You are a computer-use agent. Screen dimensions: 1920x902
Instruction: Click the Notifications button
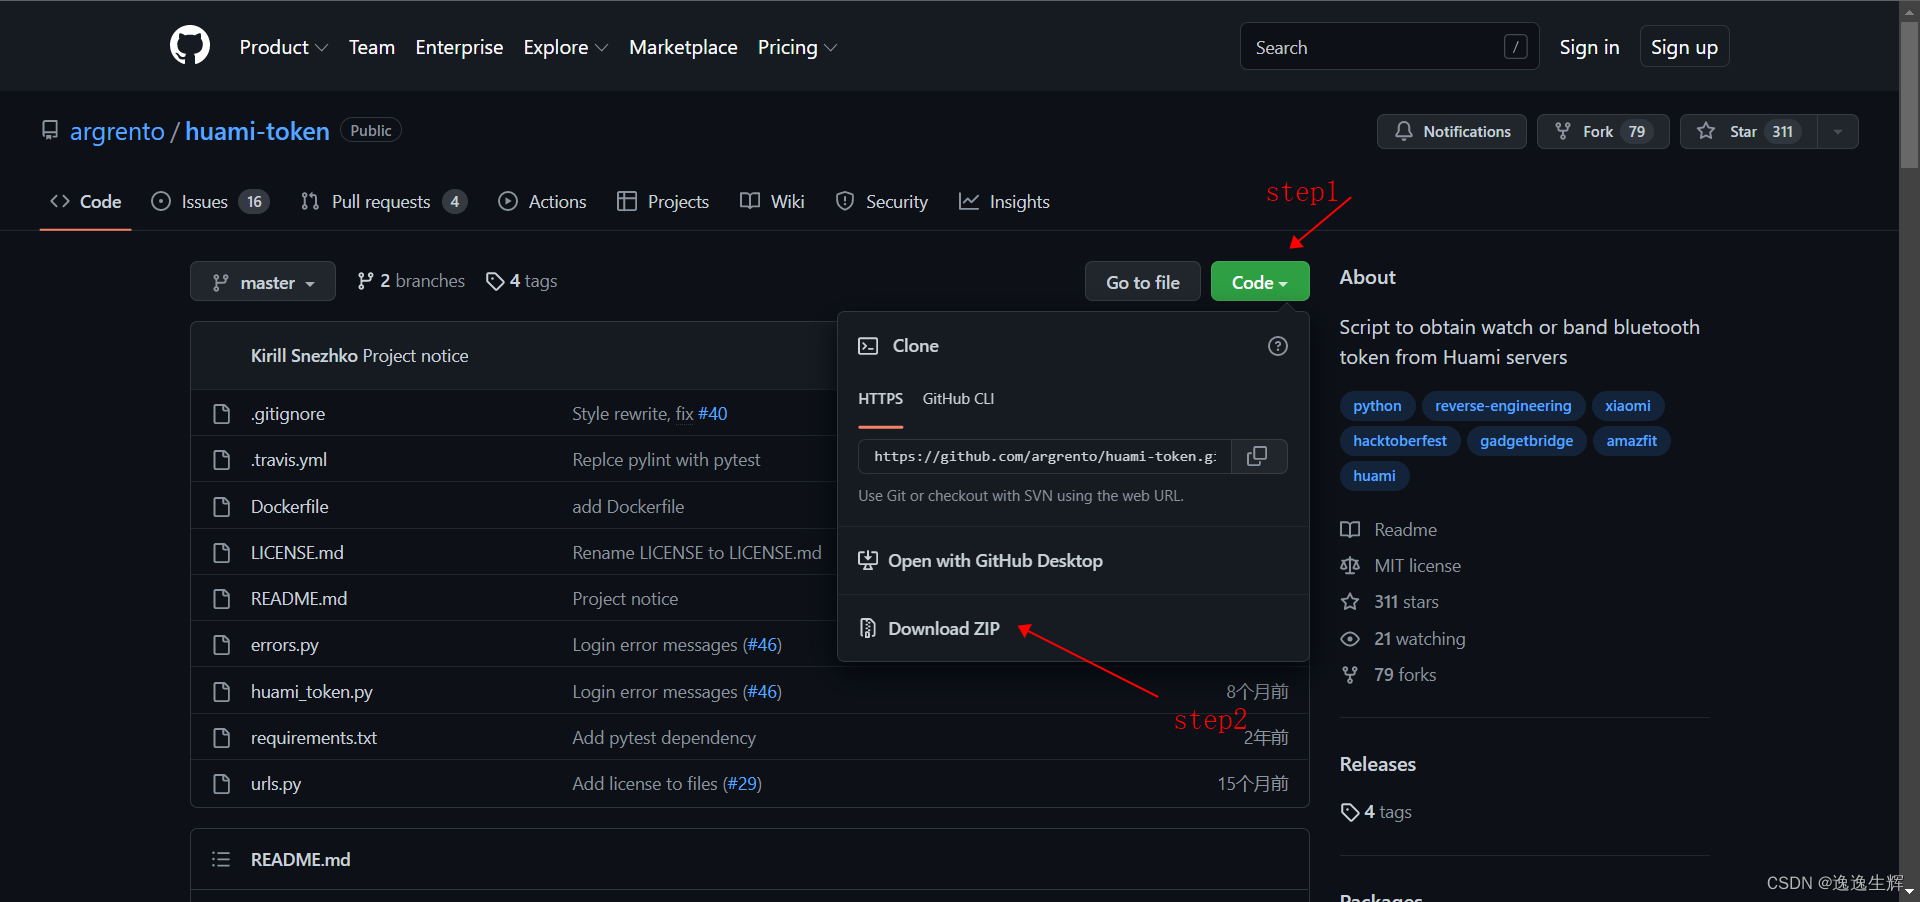coord(1451,131)
